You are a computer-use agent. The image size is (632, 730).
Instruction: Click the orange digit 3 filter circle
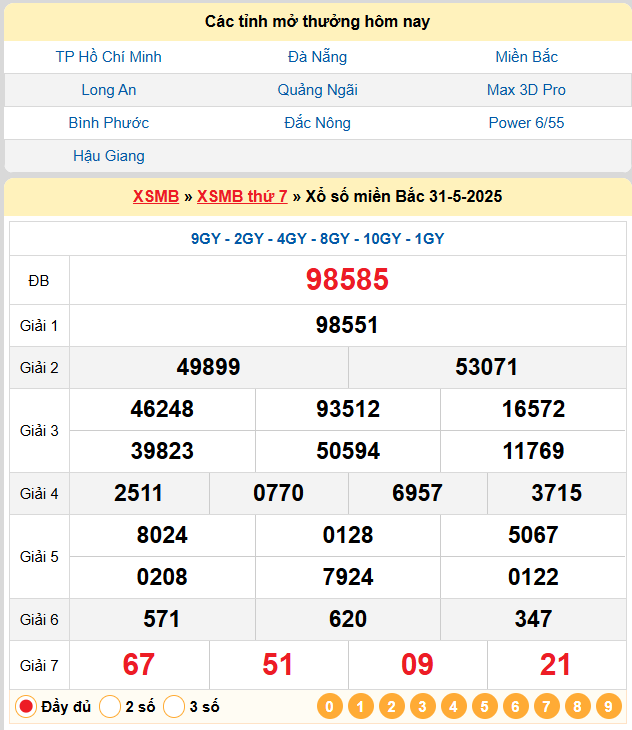point(423,706)
